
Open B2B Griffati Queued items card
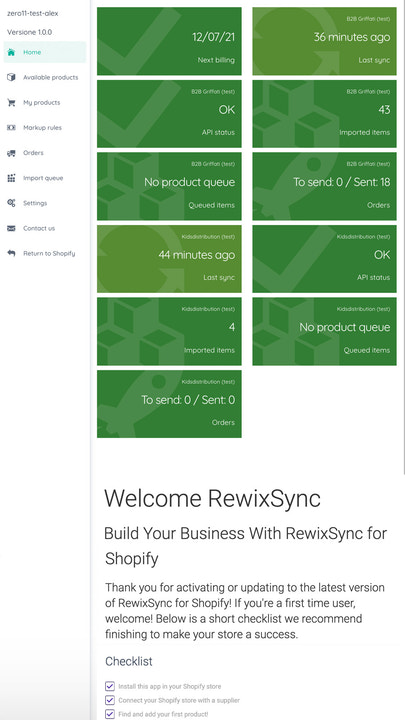tap(169, 186)
